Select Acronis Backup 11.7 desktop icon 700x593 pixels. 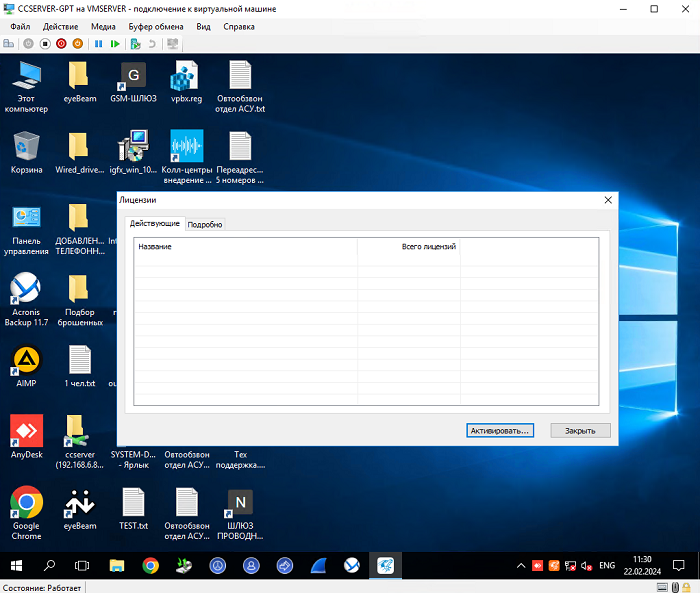26,290
